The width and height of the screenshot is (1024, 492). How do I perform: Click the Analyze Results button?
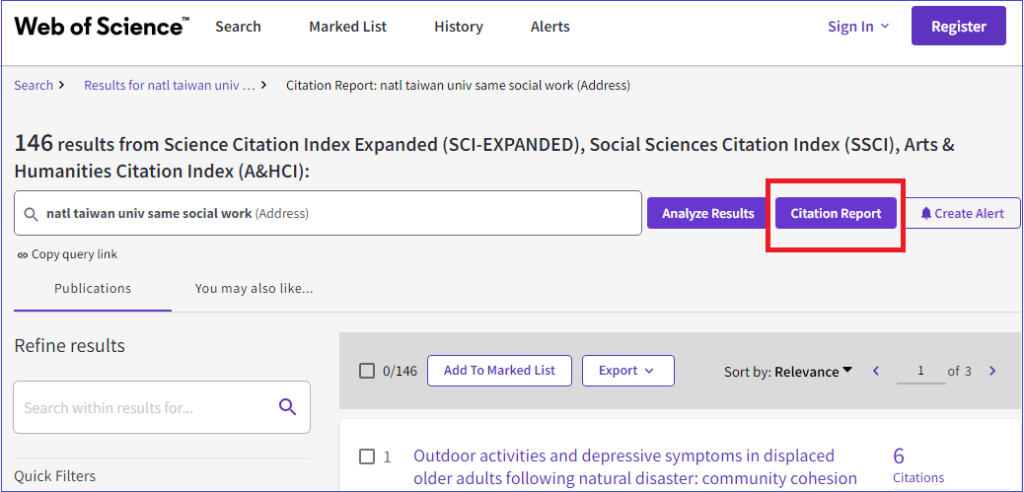coord(708,213)
